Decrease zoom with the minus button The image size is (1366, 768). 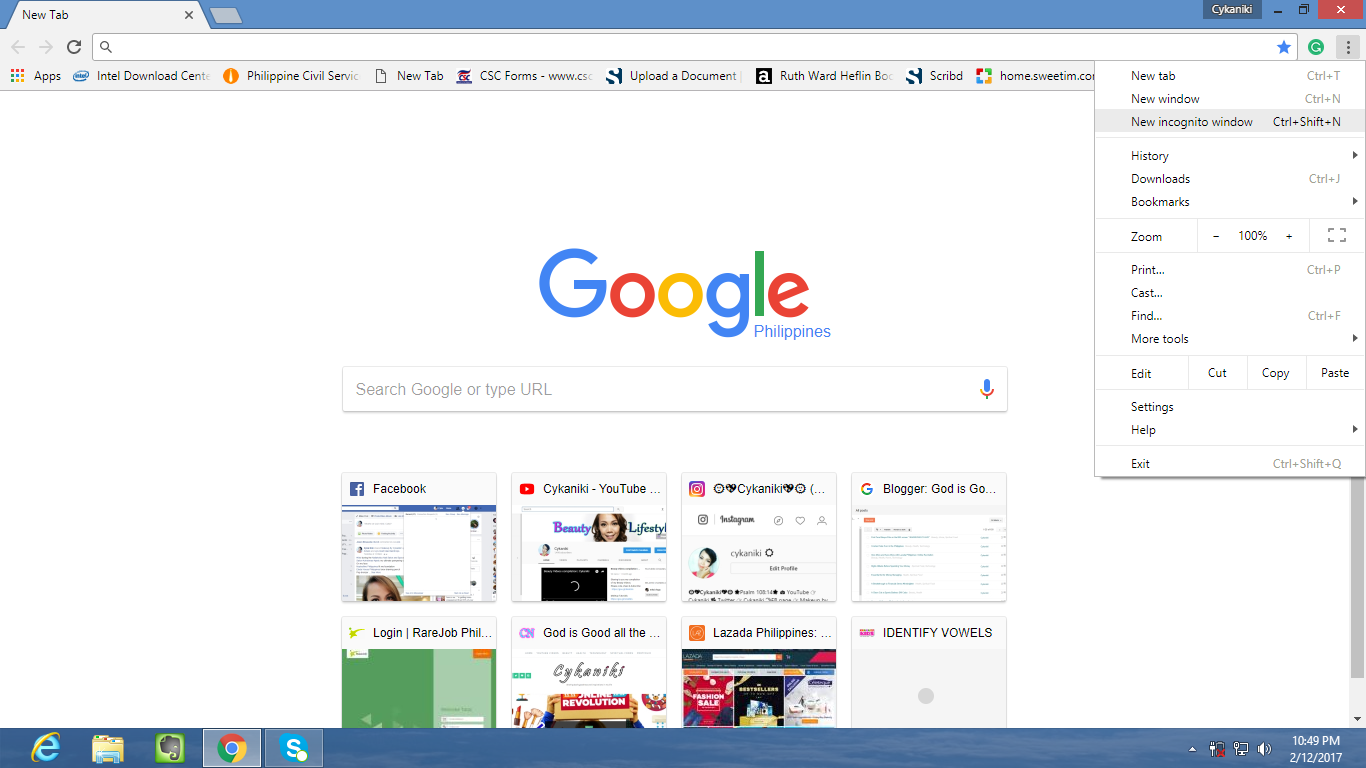1216,236
